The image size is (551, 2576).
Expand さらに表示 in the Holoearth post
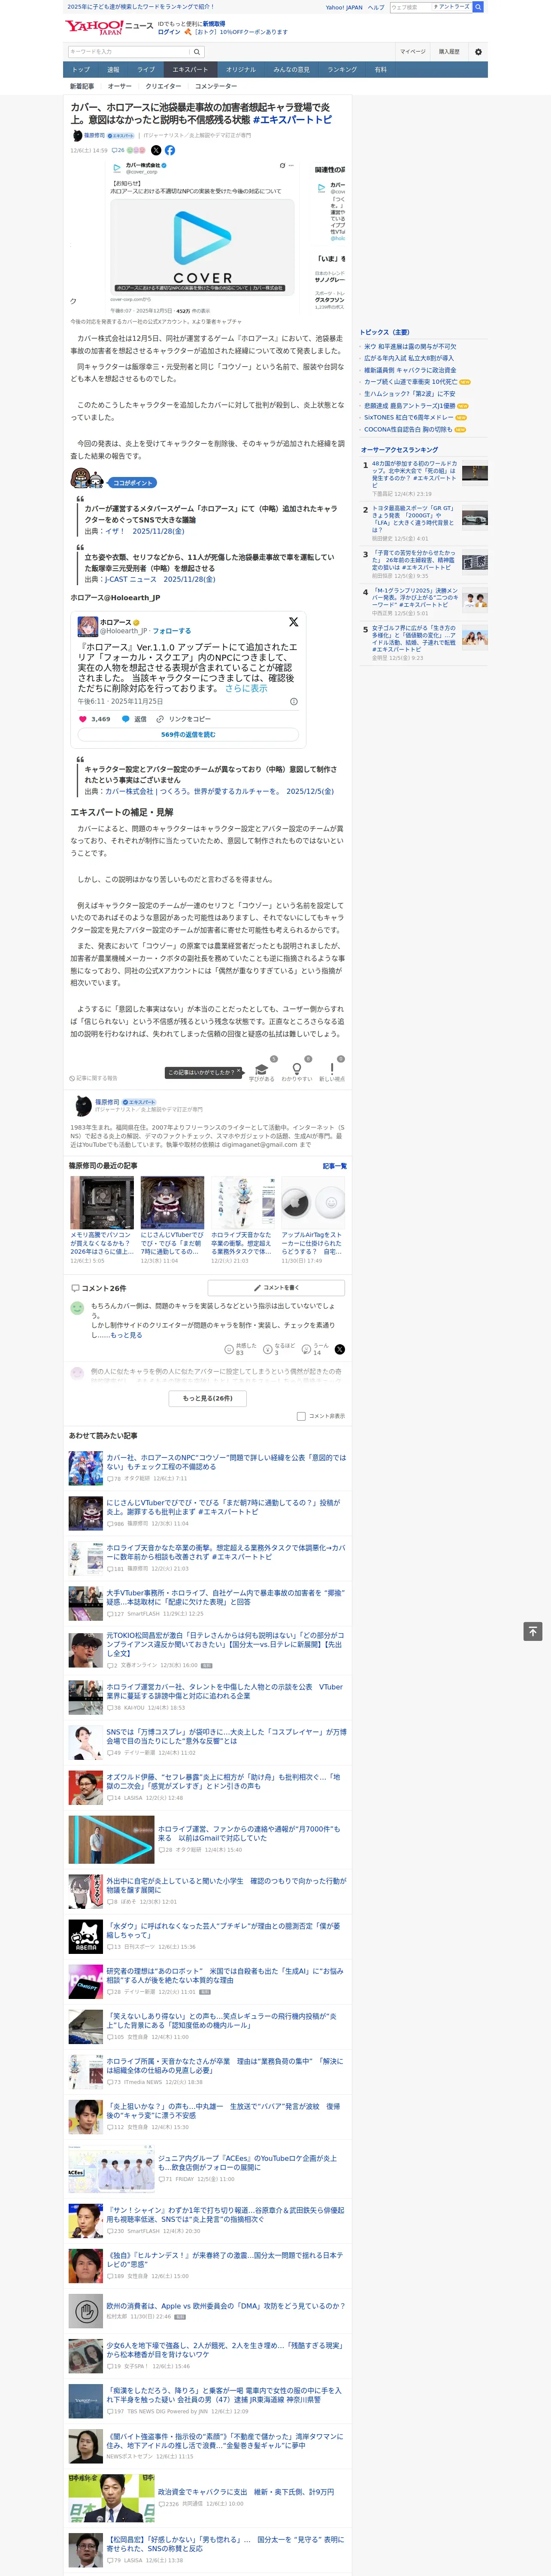pos(246,688)
